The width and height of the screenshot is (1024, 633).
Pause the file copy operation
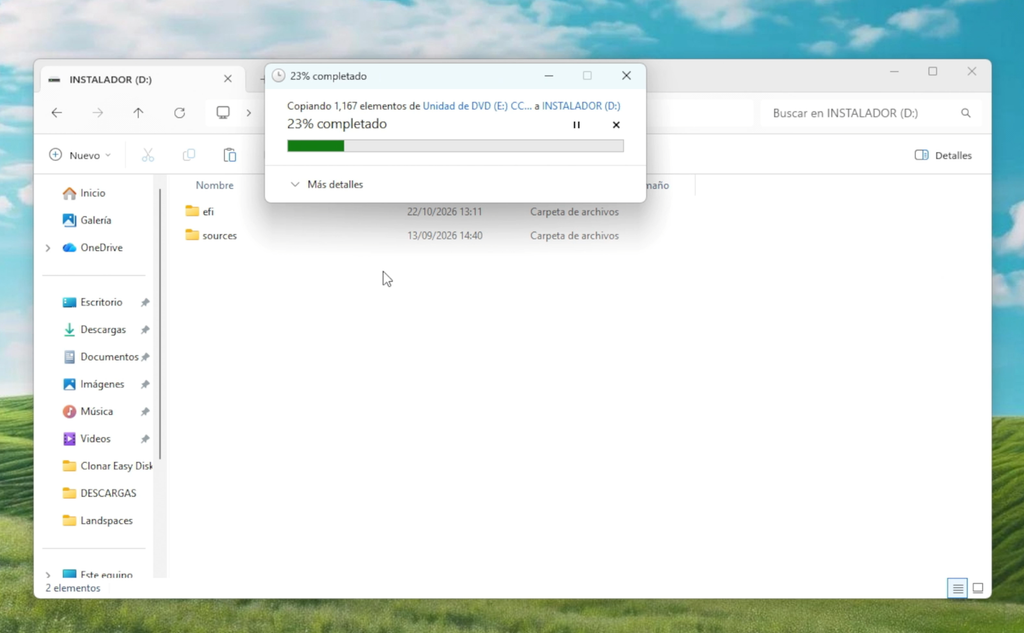click(x=576, y=125)
